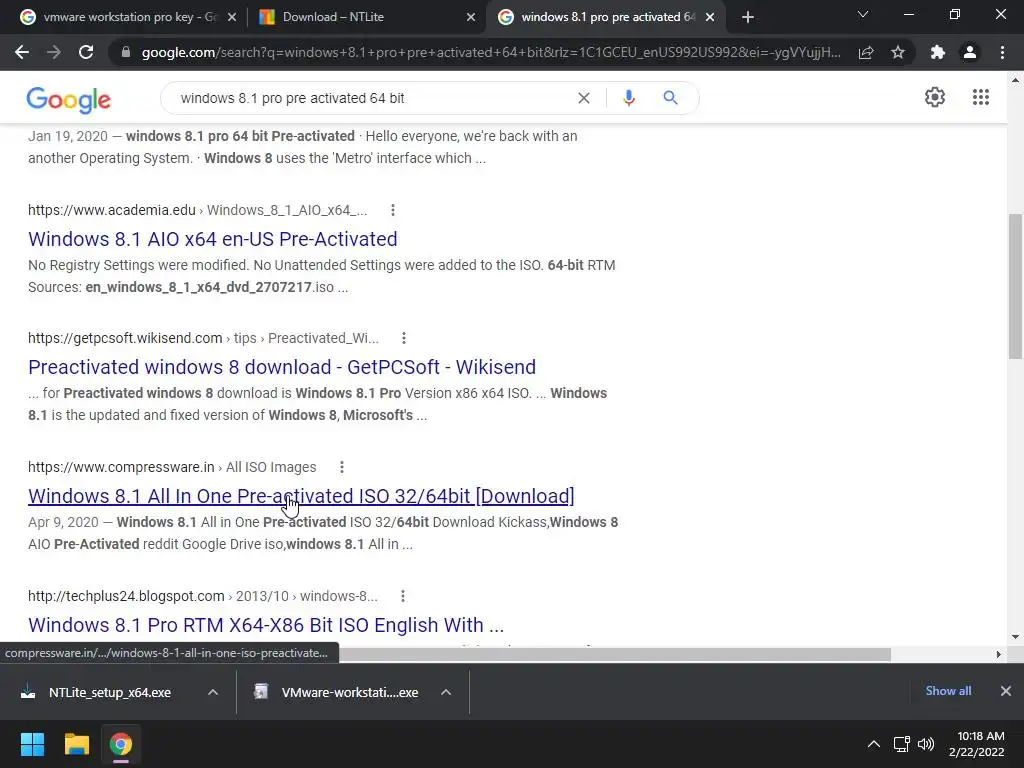
Task: Click the horizontal scrollbar thumb
Action: point(614,654)
